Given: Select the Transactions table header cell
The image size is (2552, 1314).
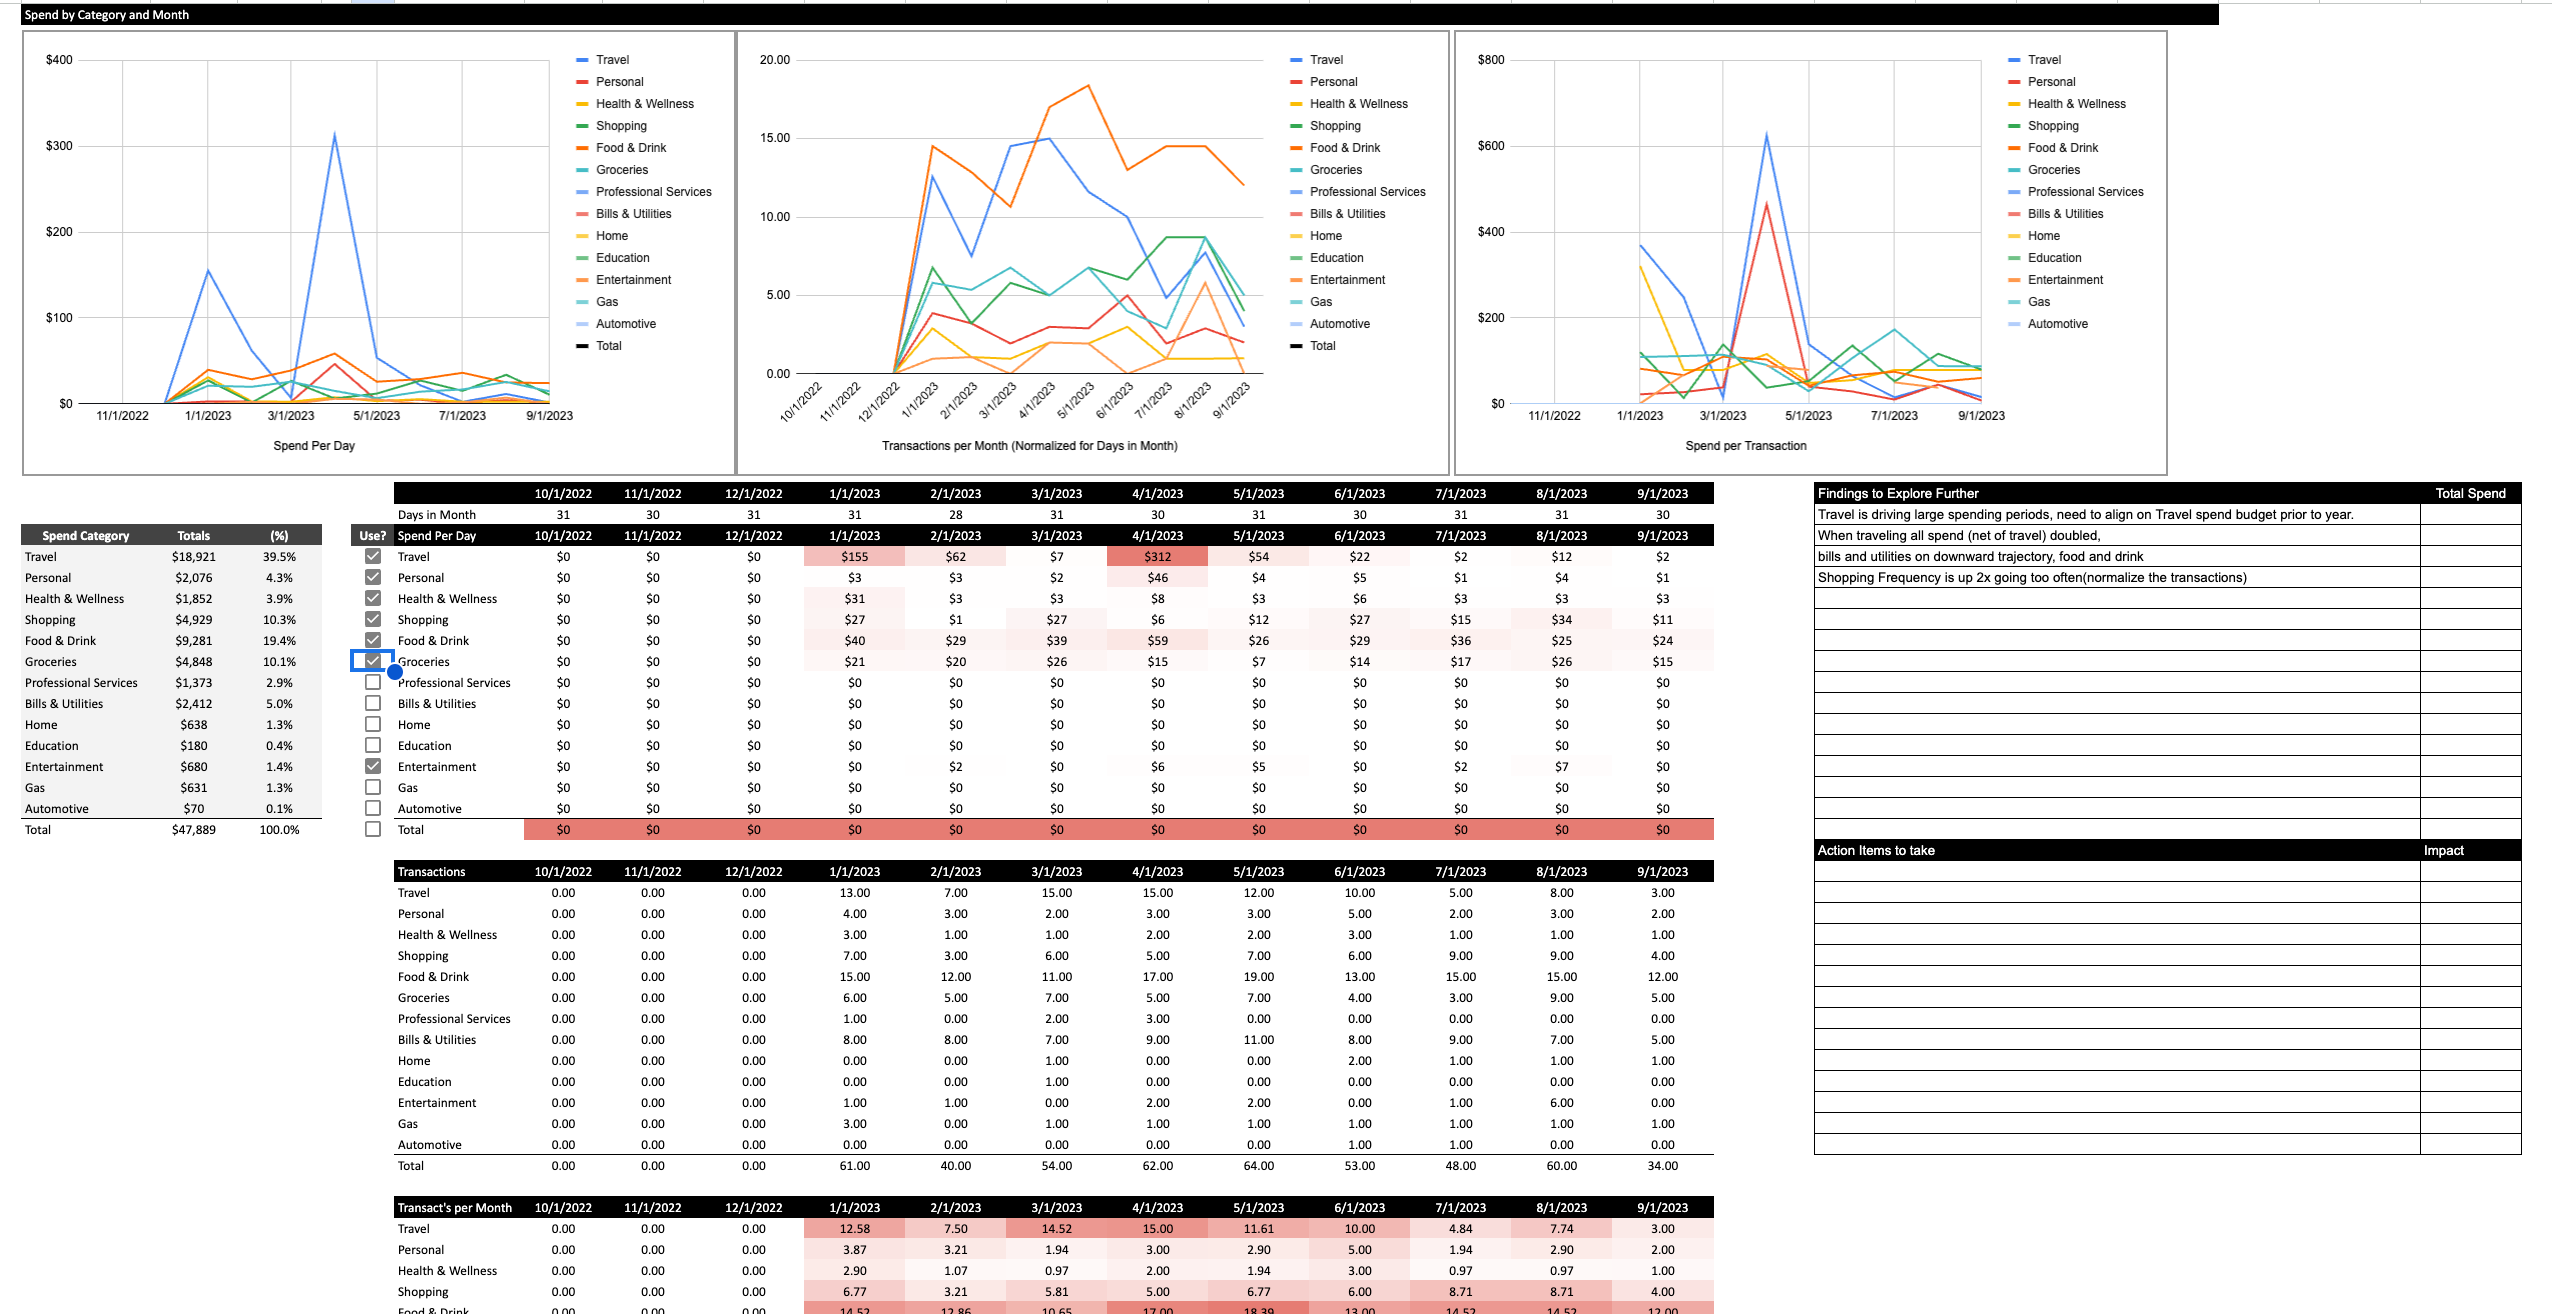Looking at the screenshot, I should (x=458, y=871).
